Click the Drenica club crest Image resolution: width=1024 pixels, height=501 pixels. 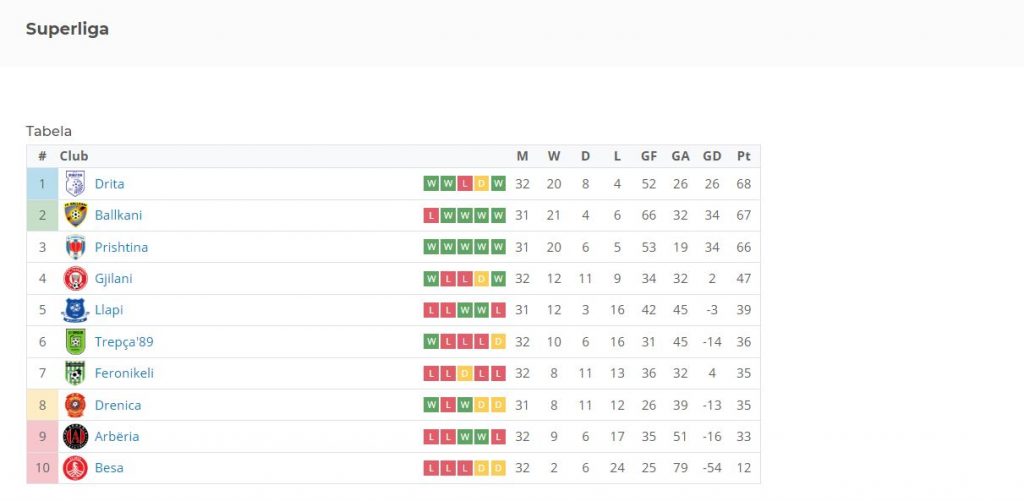click(75, 405)
